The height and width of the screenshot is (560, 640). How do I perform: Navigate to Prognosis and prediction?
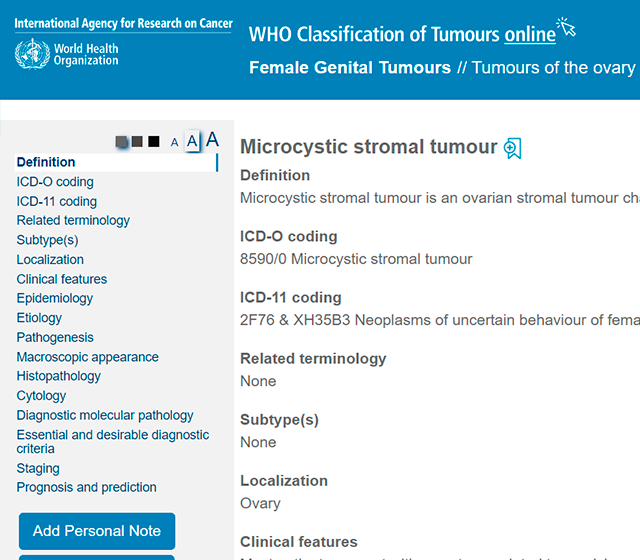pos(87,487)
